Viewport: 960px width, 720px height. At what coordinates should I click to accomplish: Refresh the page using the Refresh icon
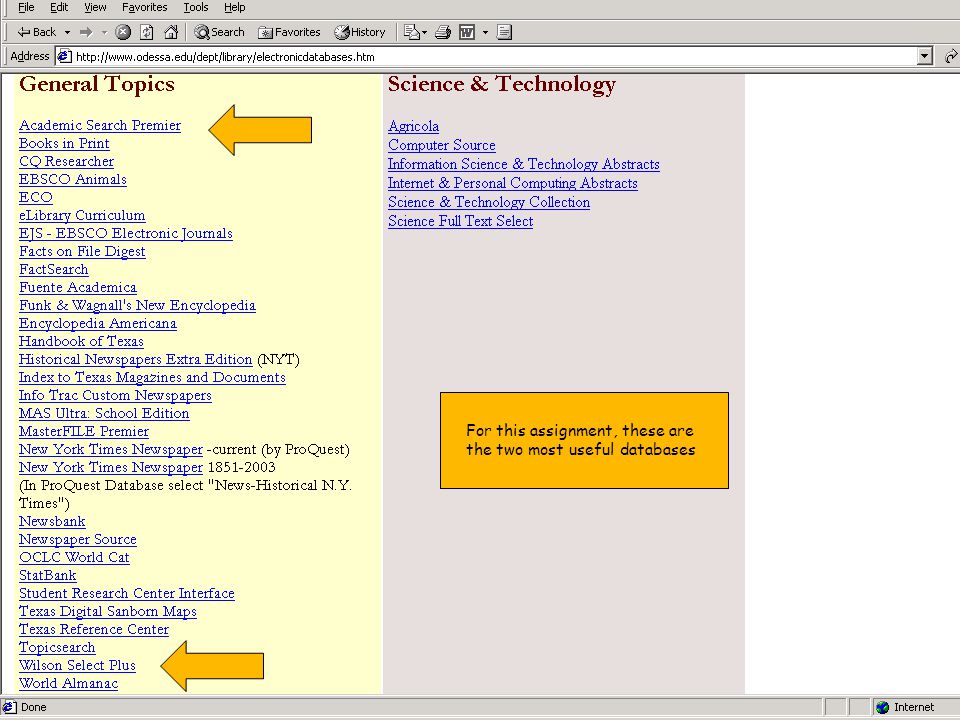[x=147, y=32]
